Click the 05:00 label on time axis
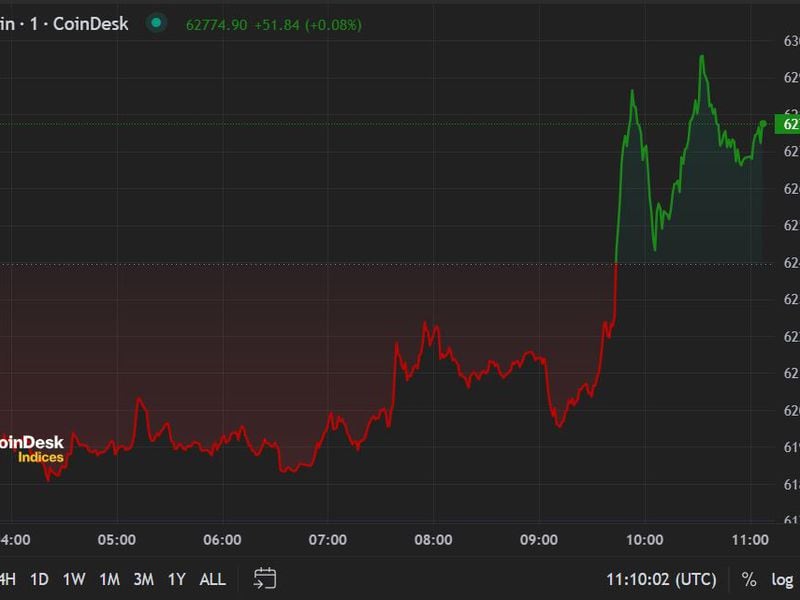Viewport: 800px width, 600px height. pos(117,540)
